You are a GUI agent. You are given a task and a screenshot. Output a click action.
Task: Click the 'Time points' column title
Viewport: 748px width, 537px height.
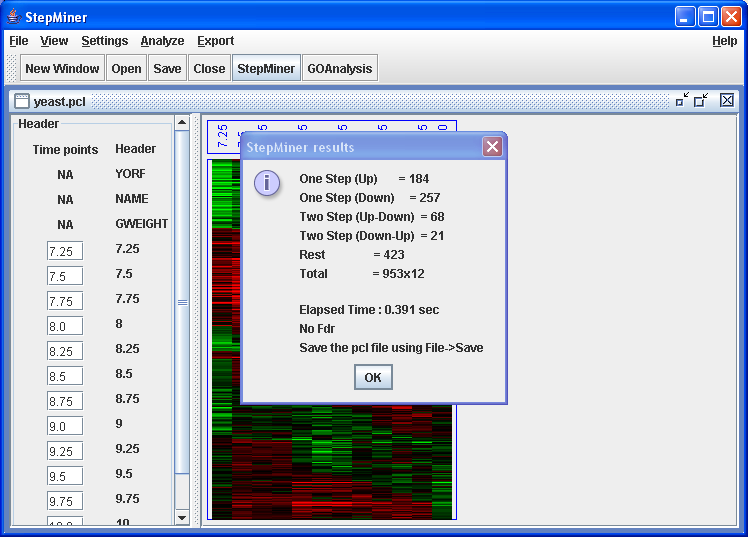[x=65, y=150]
